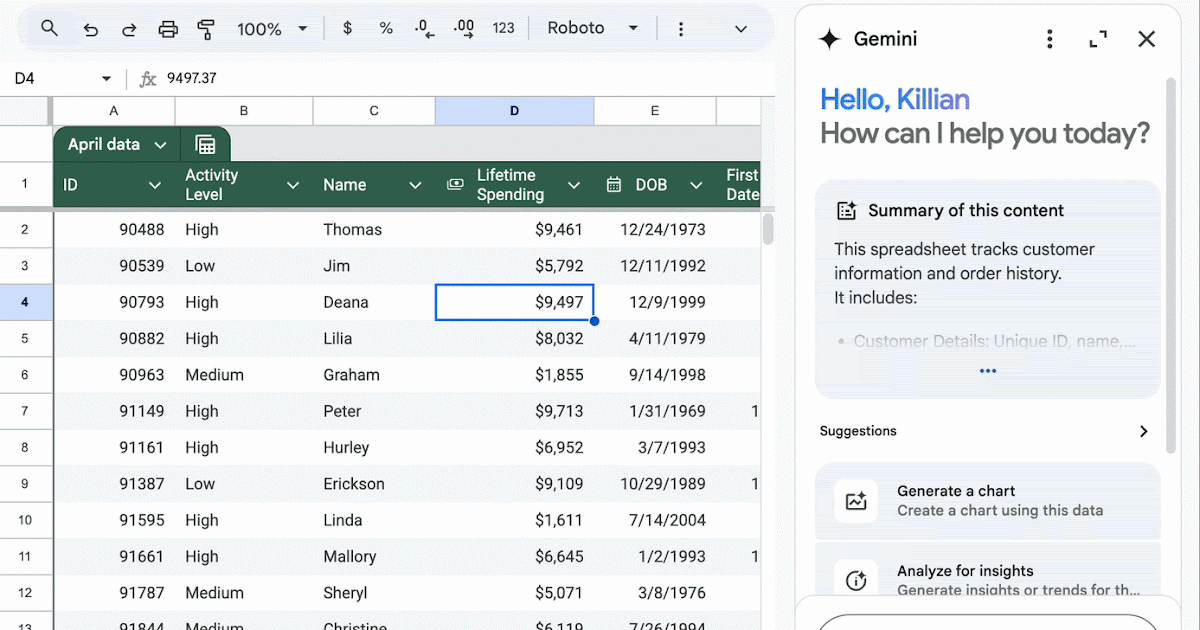This screenshot has height=630, width=1200.
Task: Click the undo arrow icon
Action: pyautogui.click(x=91, y=29)
